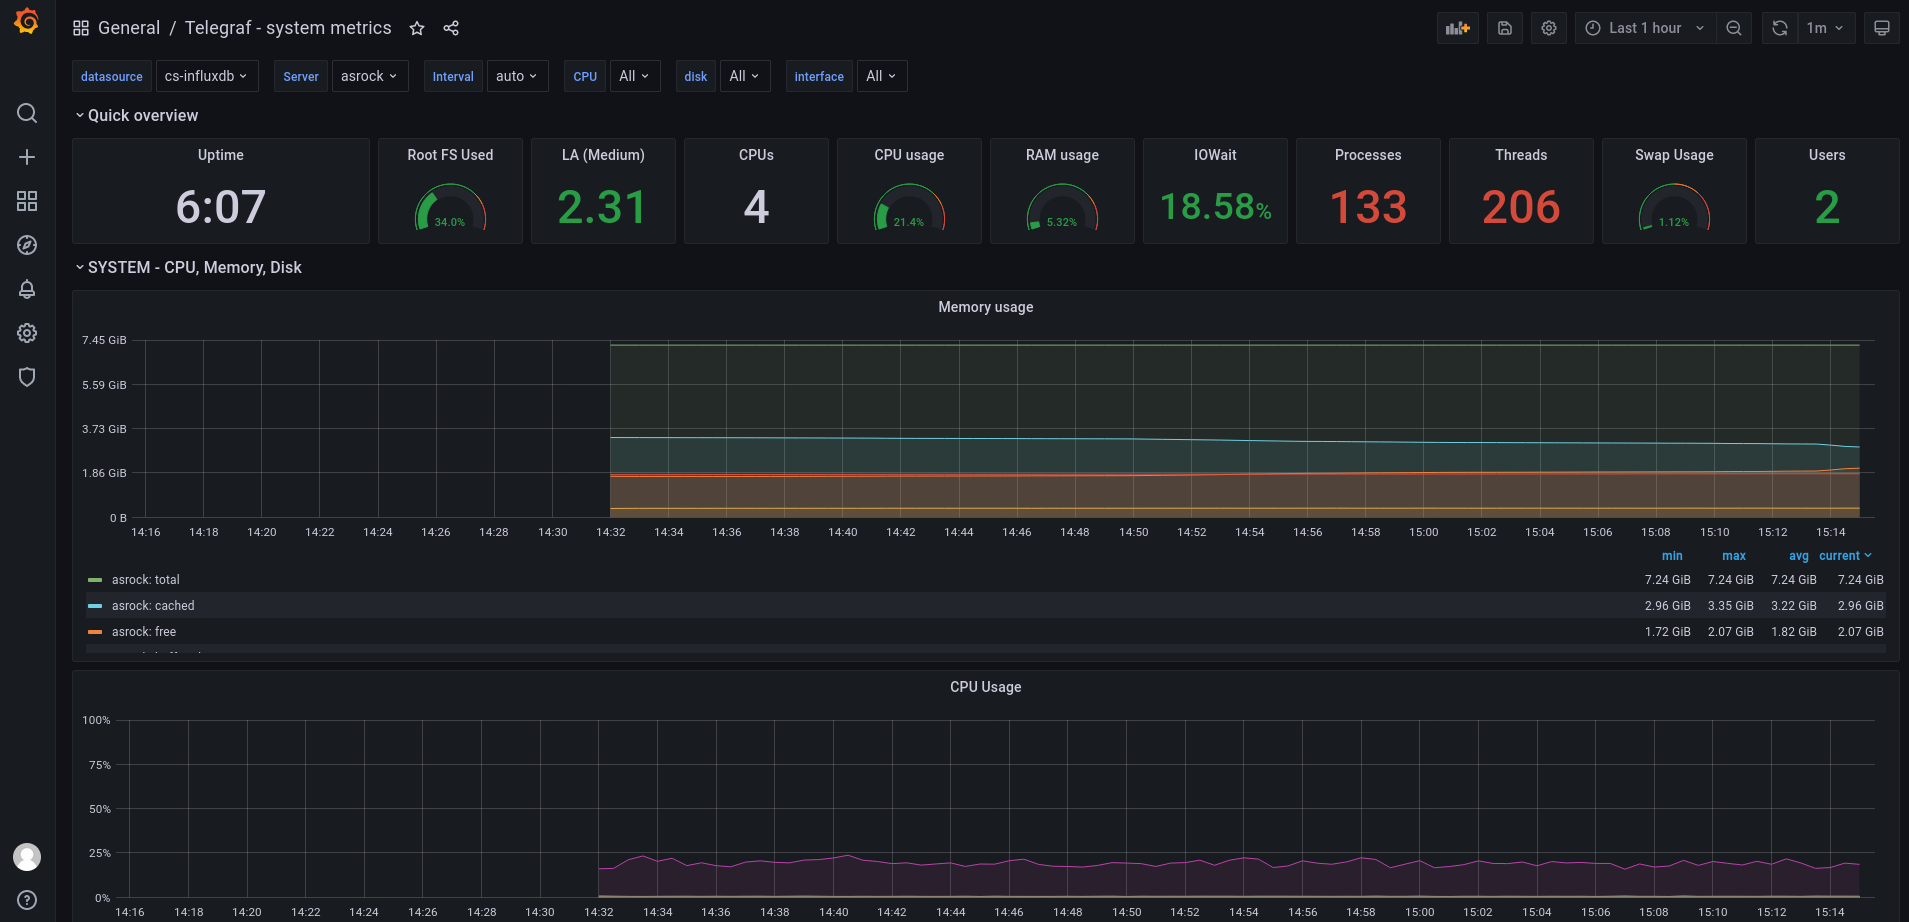Image resolution: width=1909 pixels, height=922 pixels.
Task: Open the Create plus menu in the sidebar
Action: [x=27, y=157]
